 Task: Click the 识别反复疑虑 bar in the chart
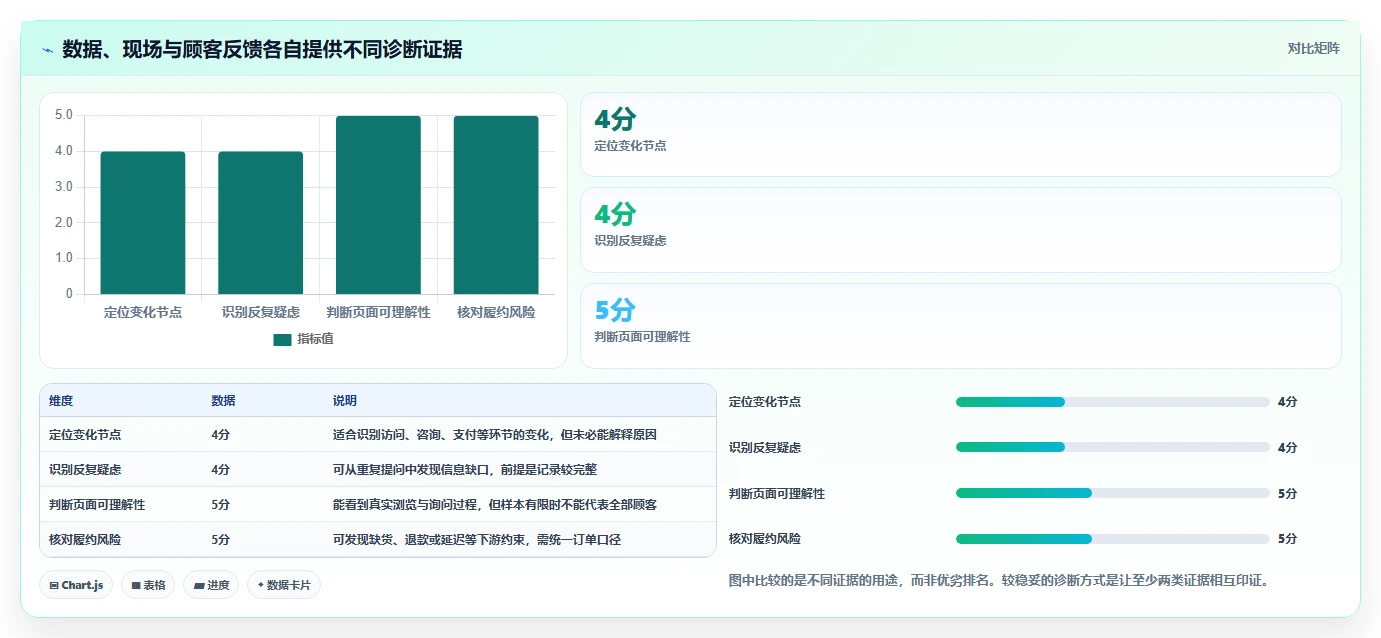click(x=260, y=223)
